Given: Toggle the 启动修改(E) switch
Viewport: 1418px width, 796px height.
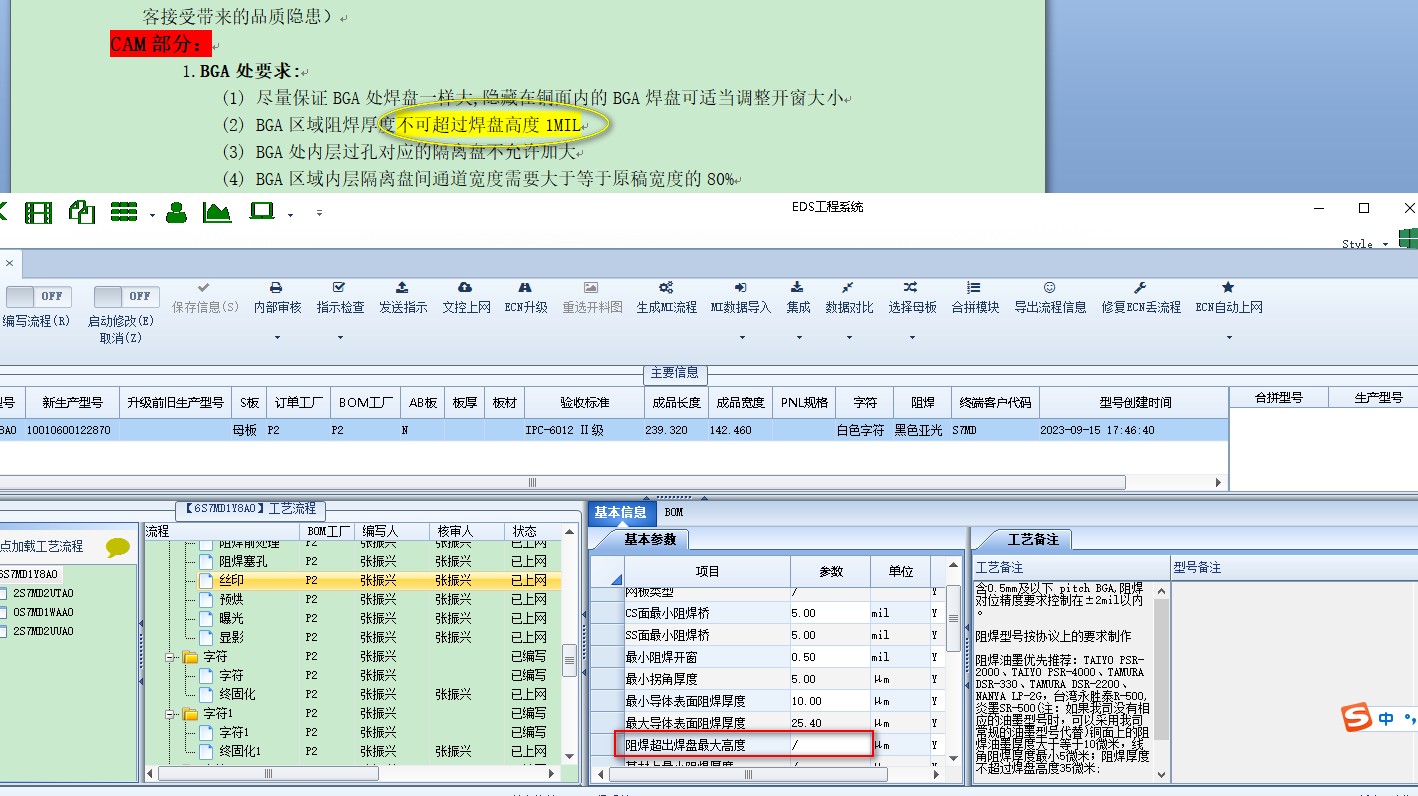Looking at the screenshot, I should [x=126, y=296].
